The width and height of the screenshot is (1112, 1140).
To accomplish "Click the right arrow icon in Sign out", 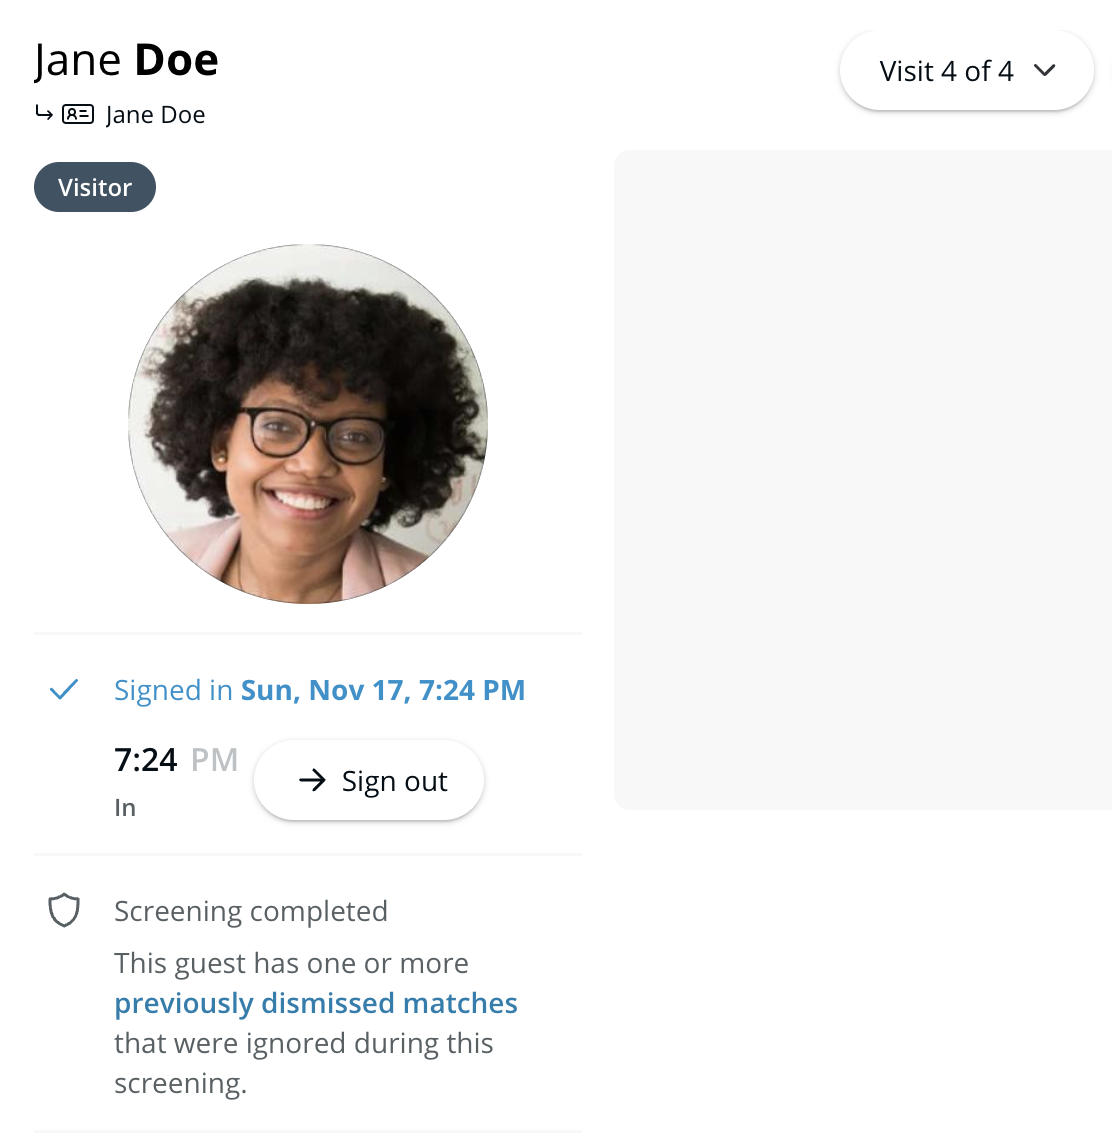I will 312,780.
